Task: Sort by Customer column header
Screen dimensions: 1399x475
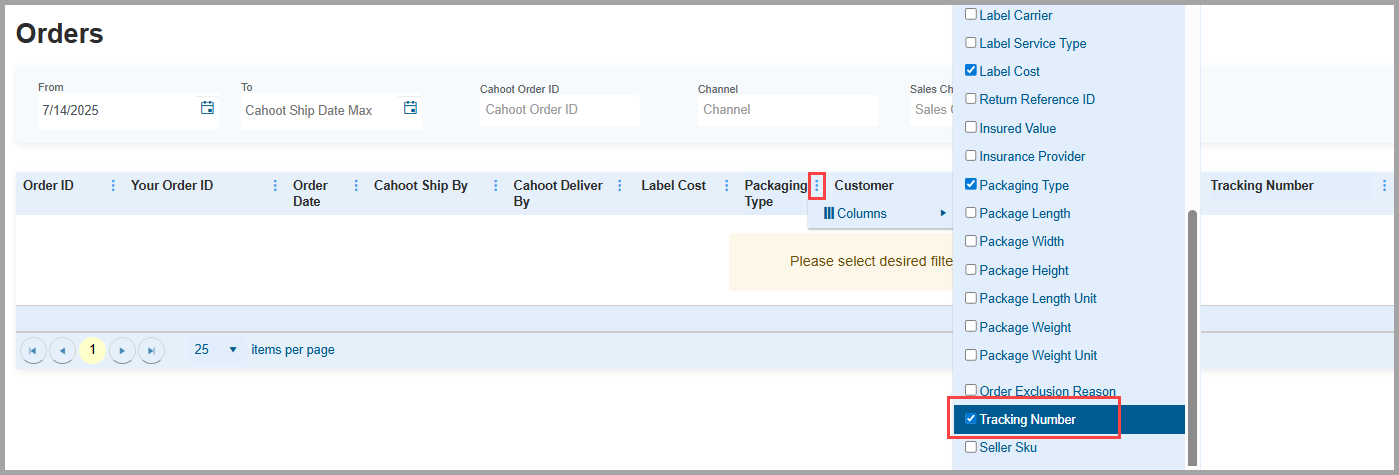Action: coord(864,185)
